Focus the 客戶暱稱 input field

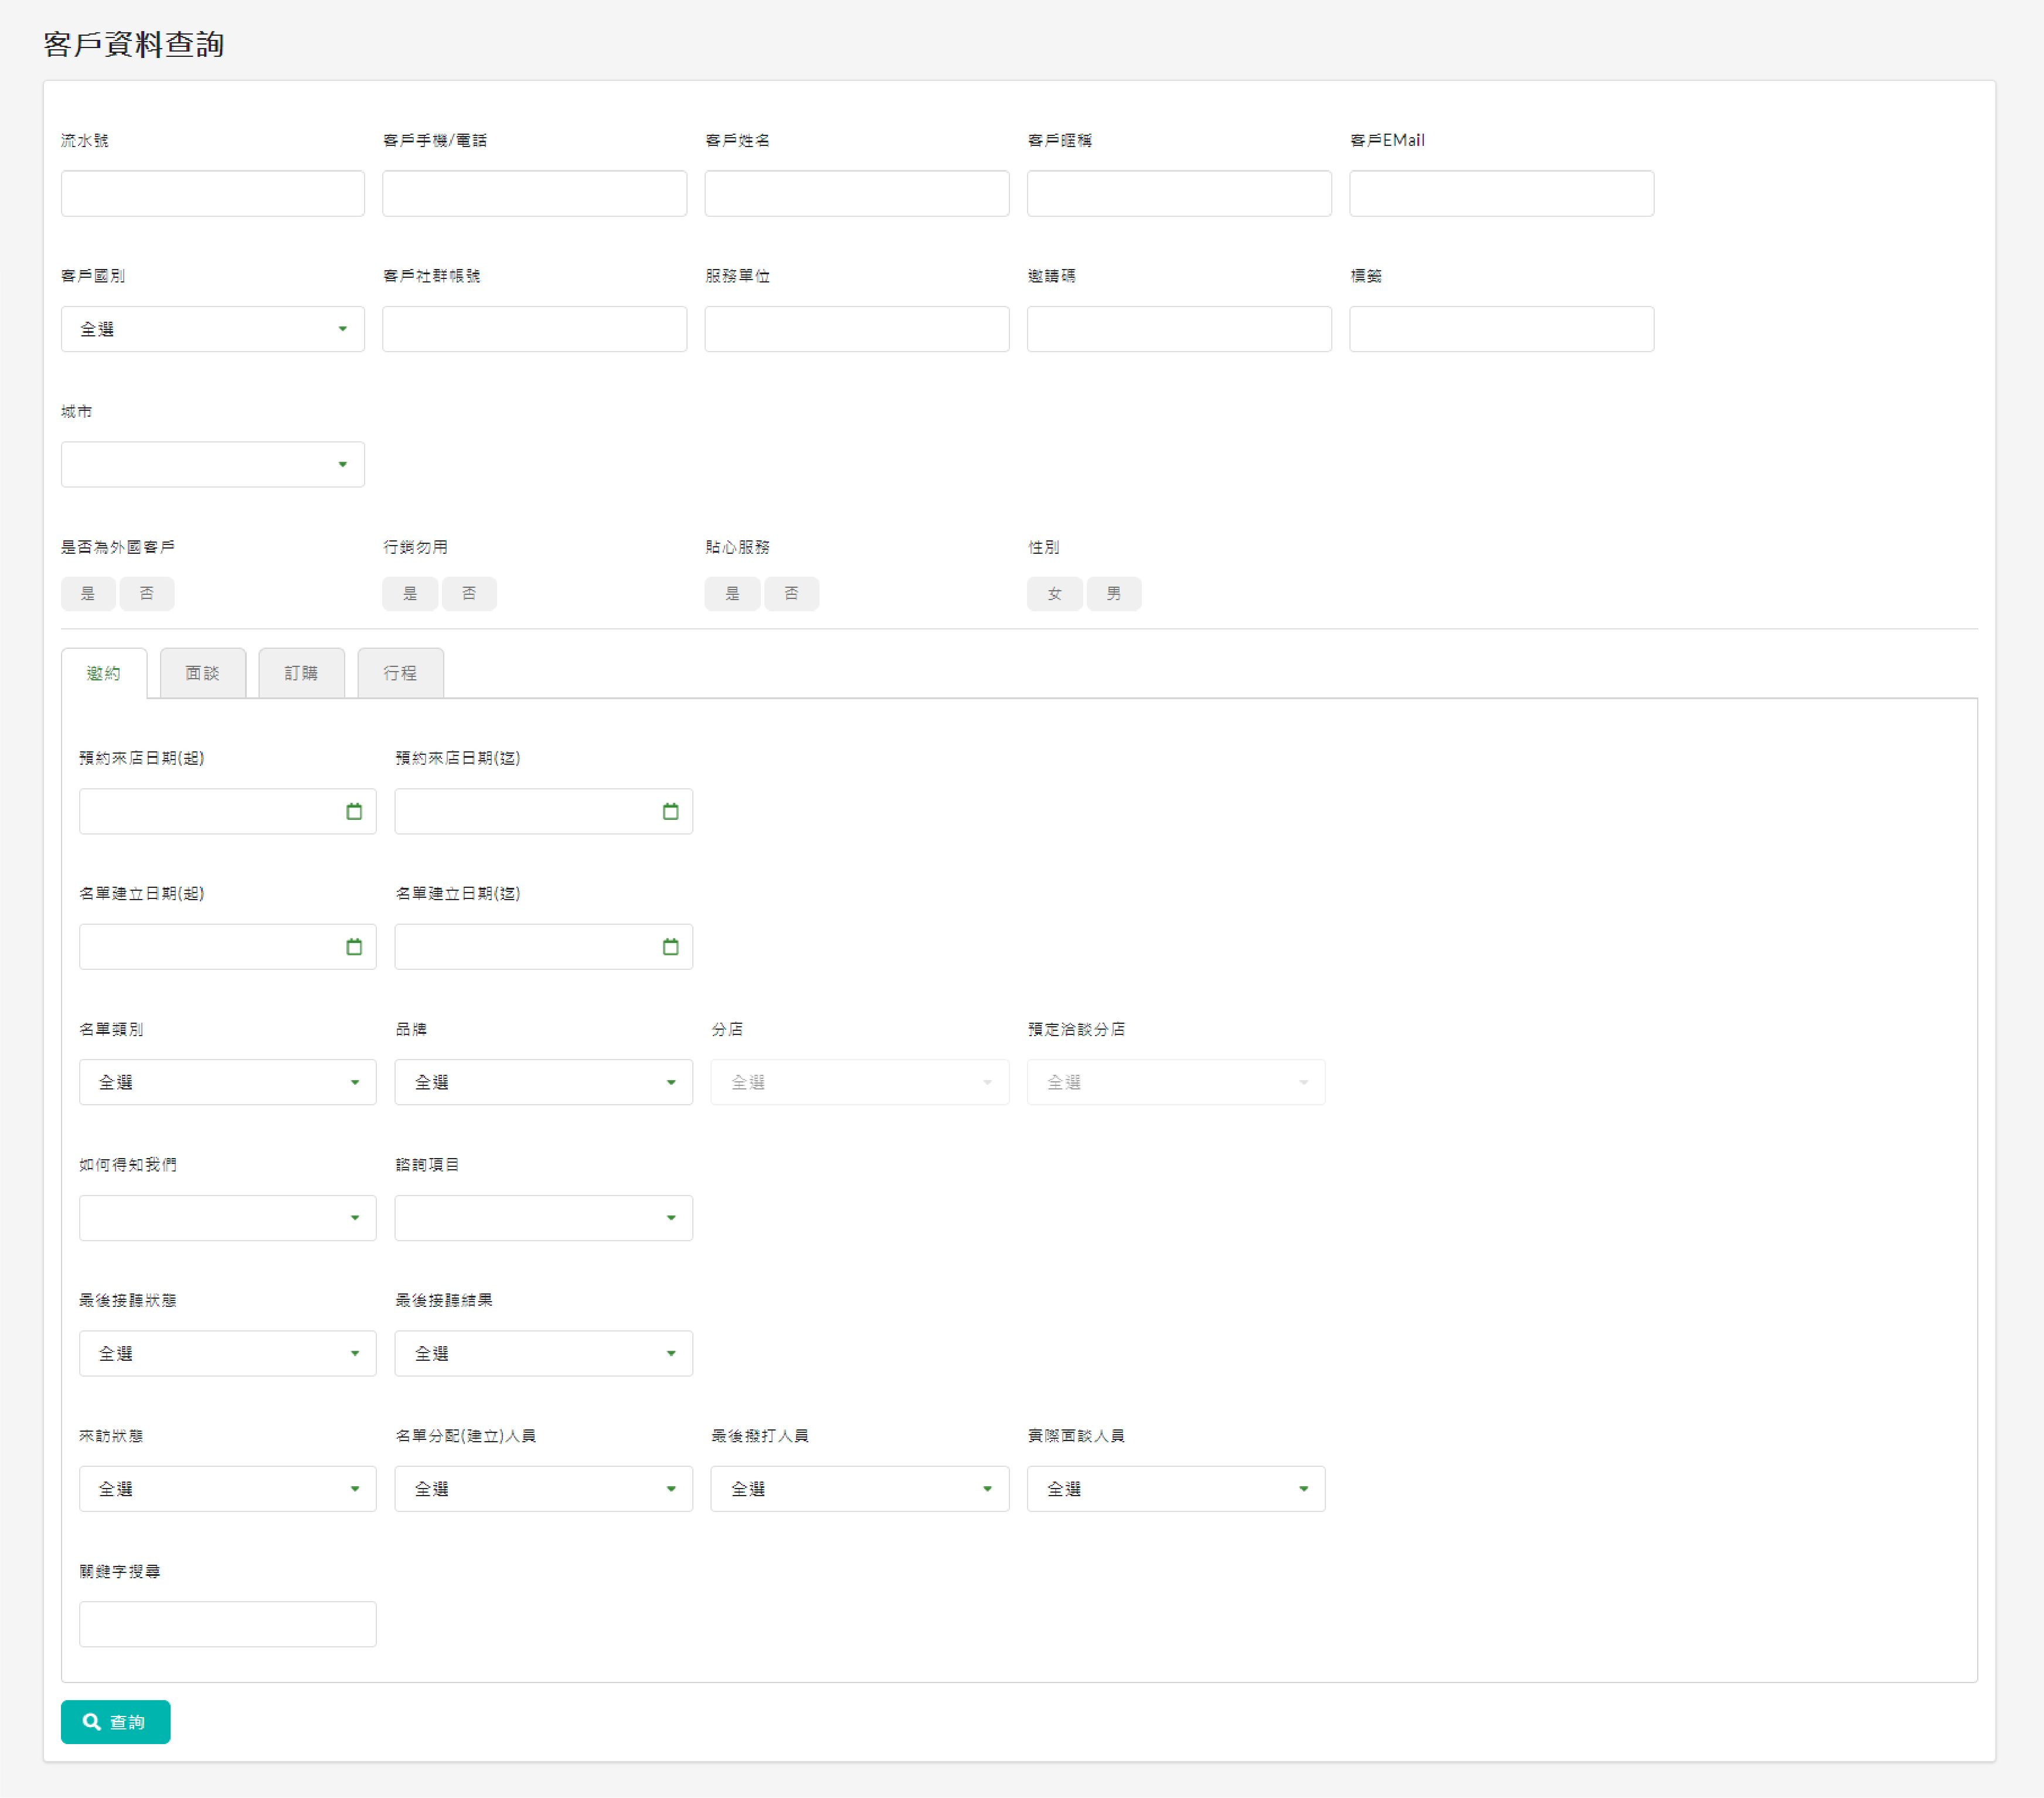pyautogui.click(x=1179, y=193)
